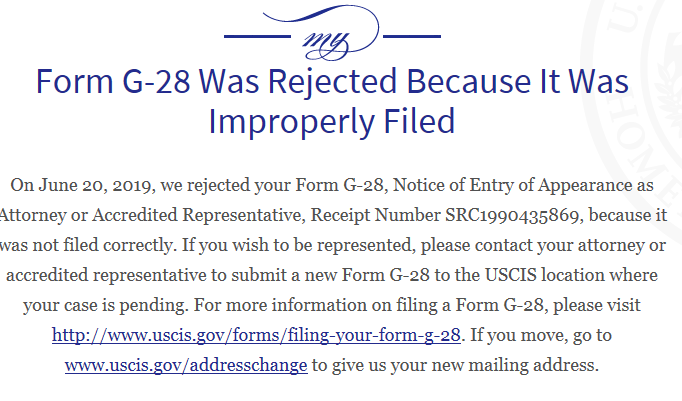682x401 pixels.
Task: Click the 'For more information' phrase
Action: tap(280, 305)
